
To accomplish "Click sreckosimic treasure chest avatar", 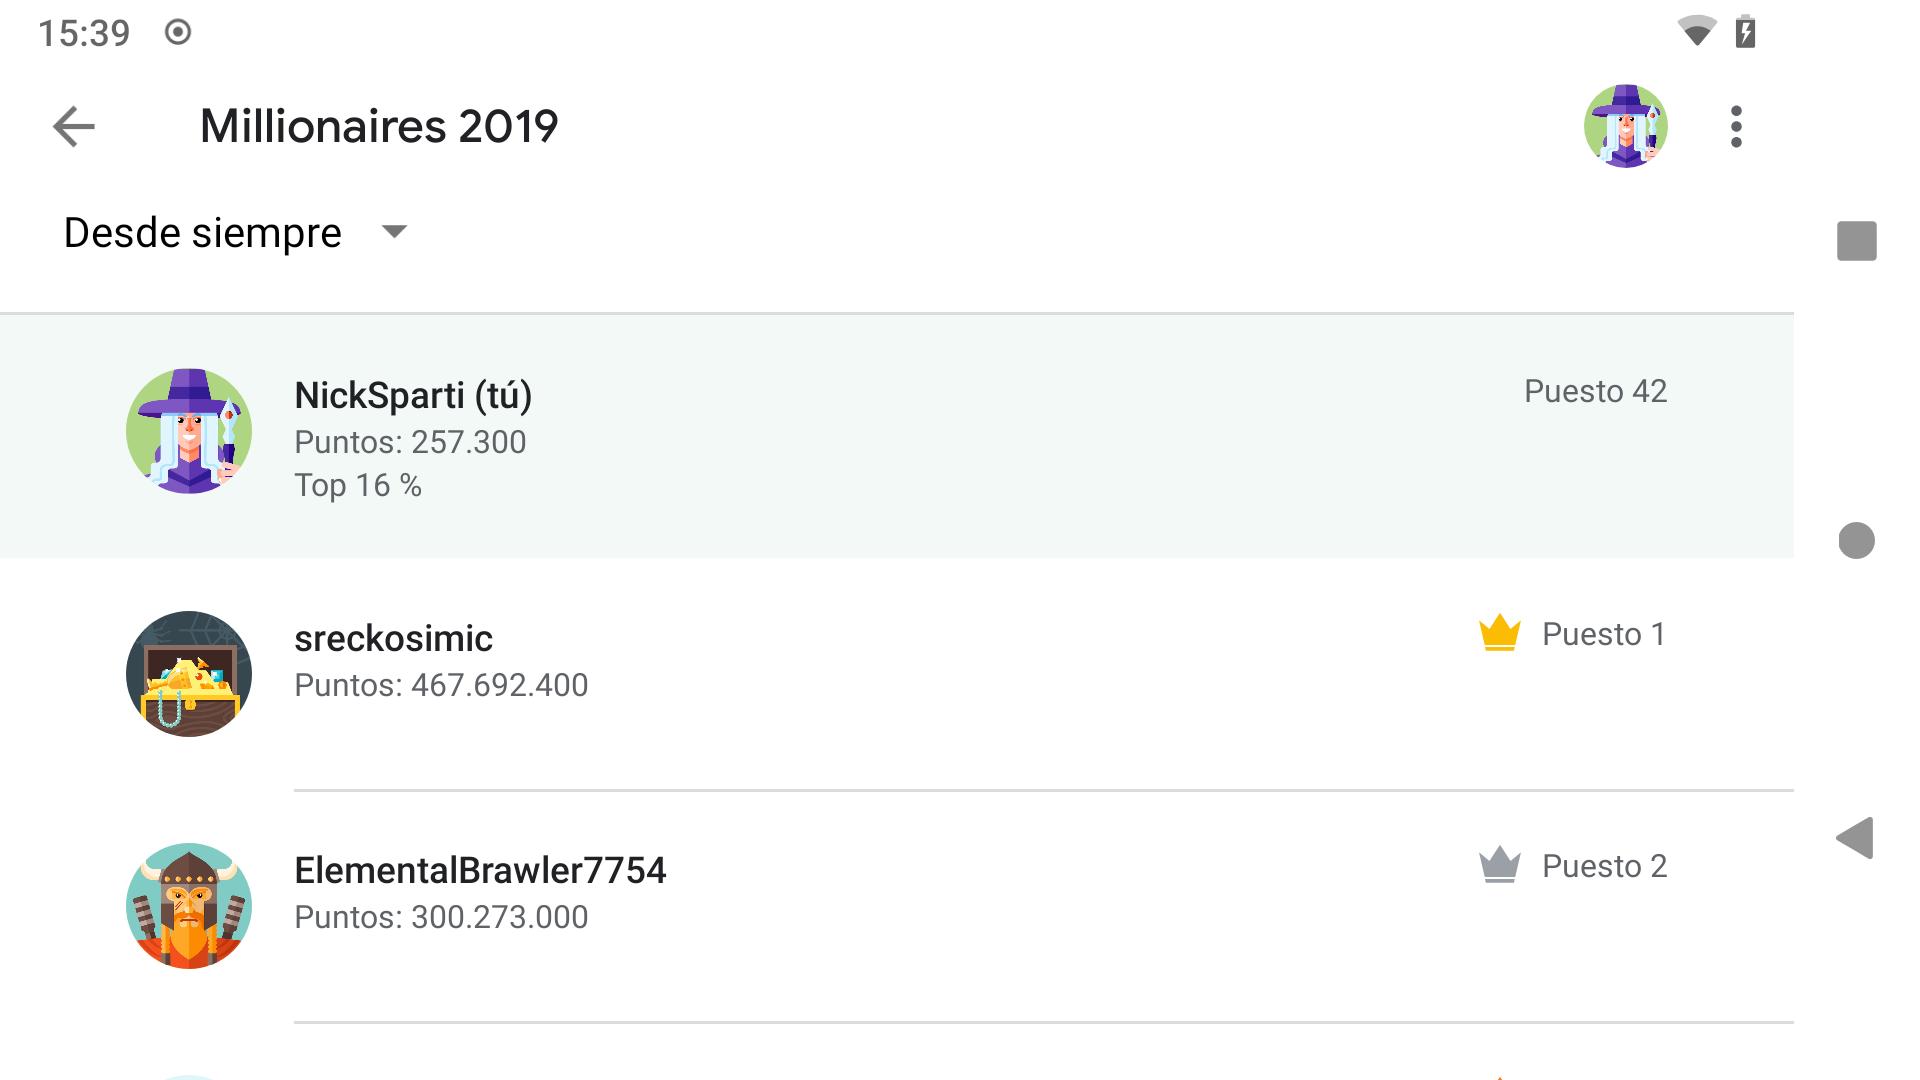I will pos(189,674).
